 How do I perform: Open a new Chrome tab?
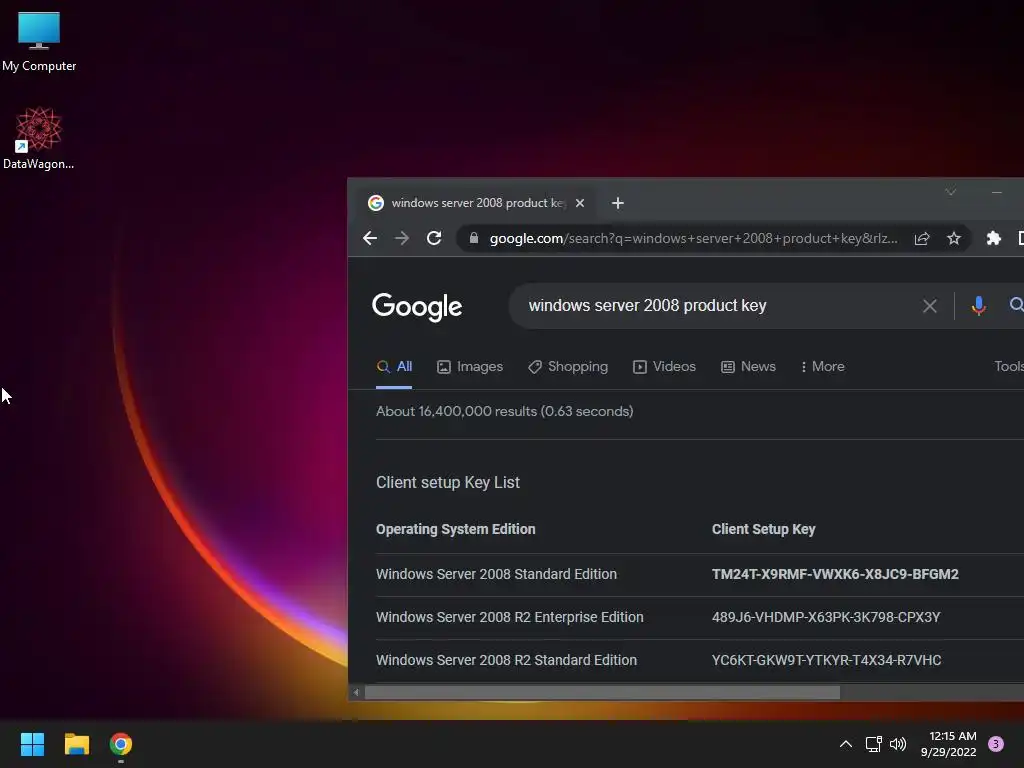tap(617, 203)
